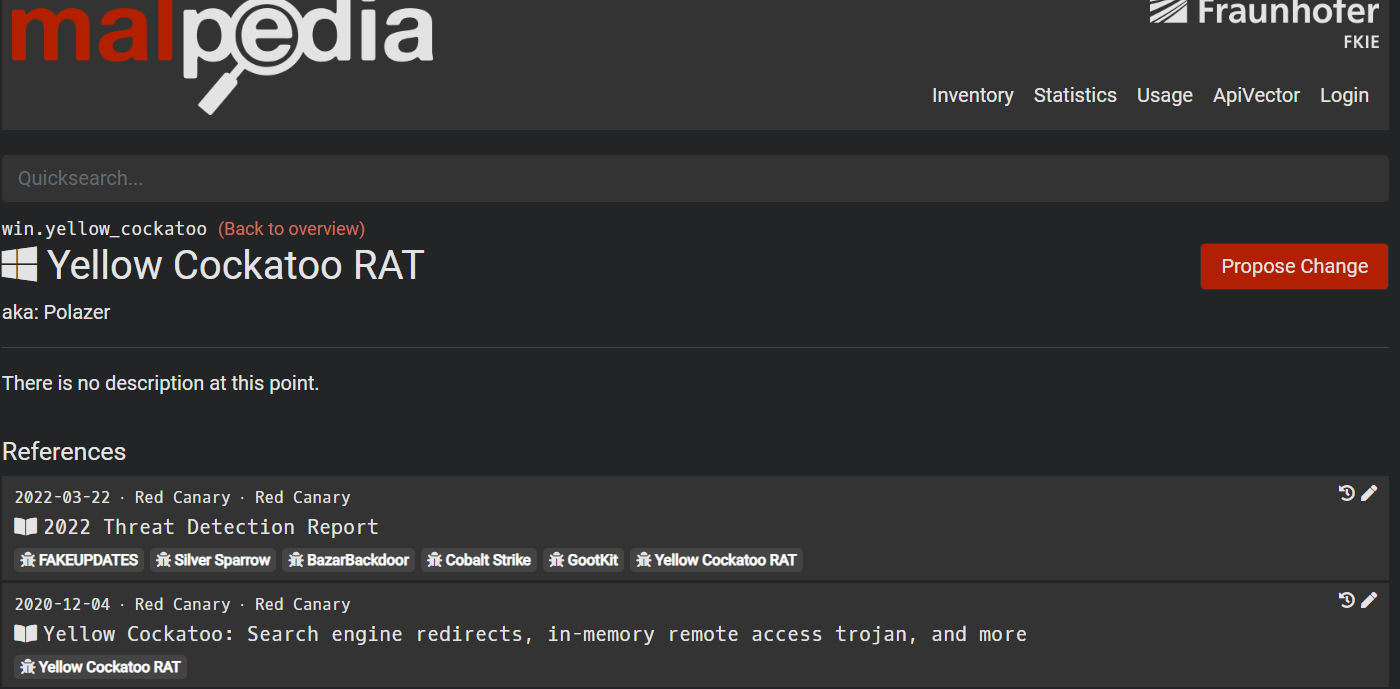
Task: Click the date 2020-12-04
Action: 62,604
